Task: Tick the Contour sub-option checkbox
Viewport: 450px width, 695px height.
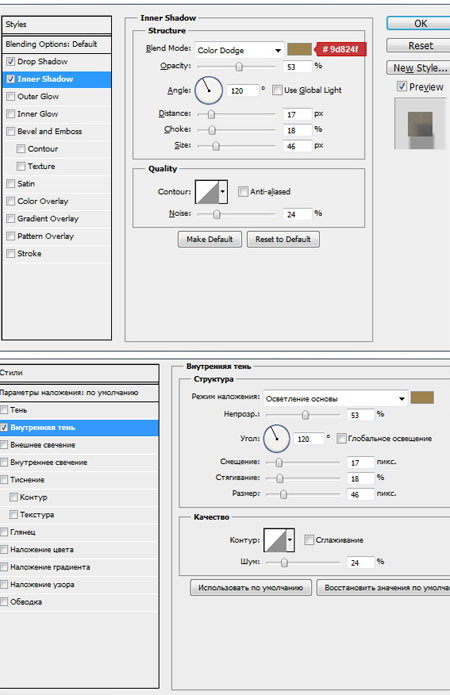Action: 21,149
